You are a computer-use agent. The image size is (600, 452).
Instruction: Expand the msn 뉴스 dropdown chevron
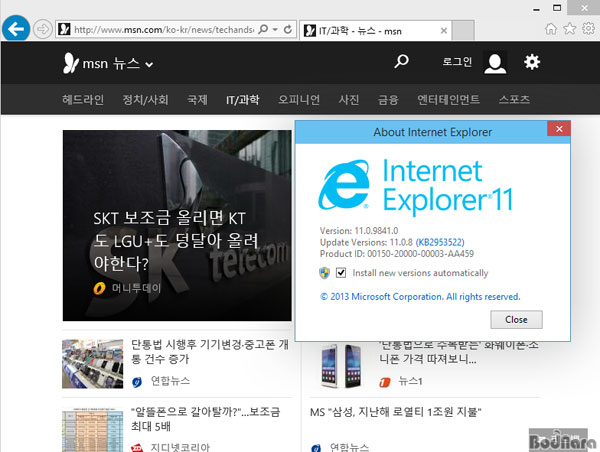(149, 65)
